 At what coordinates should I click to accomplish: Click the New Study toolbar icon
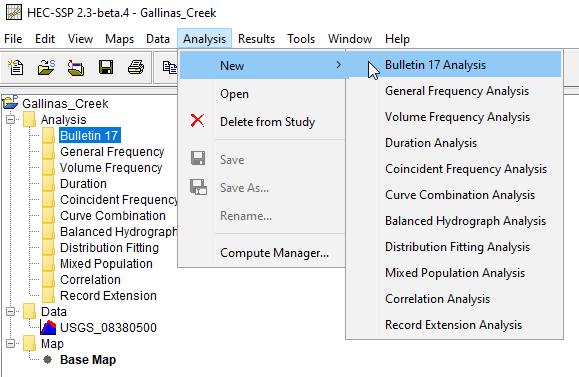click(16, 68)
